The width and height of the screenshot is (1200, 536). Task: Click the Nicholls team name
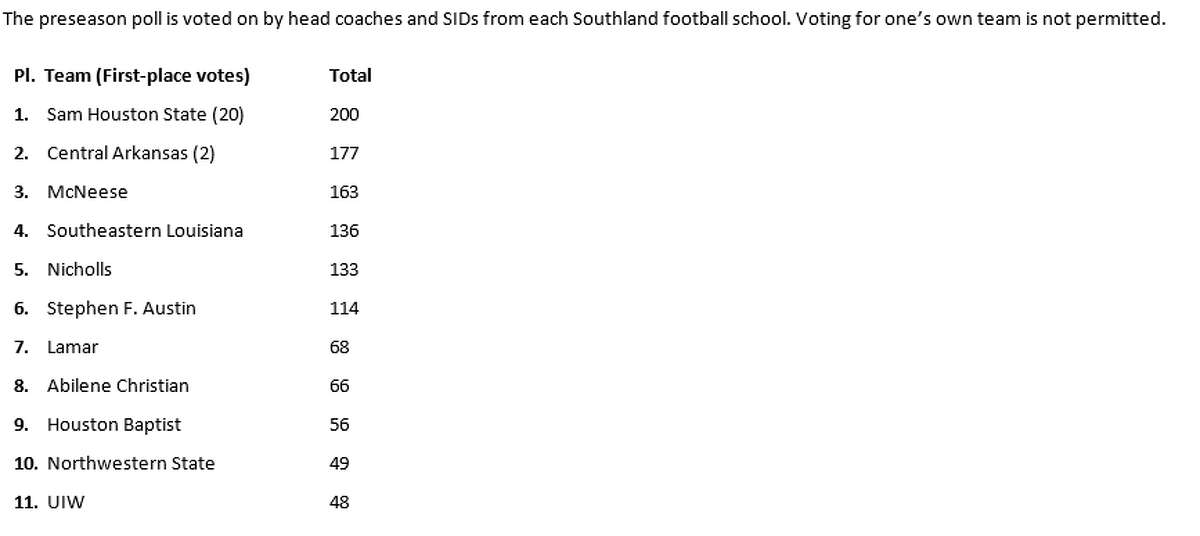(79, 269)
